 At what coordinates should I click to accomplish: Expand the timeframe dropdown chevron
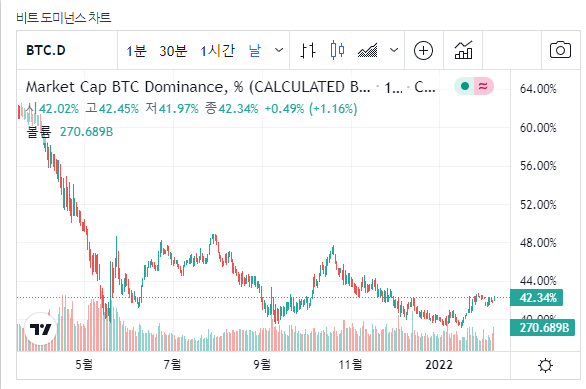point(279,50)
